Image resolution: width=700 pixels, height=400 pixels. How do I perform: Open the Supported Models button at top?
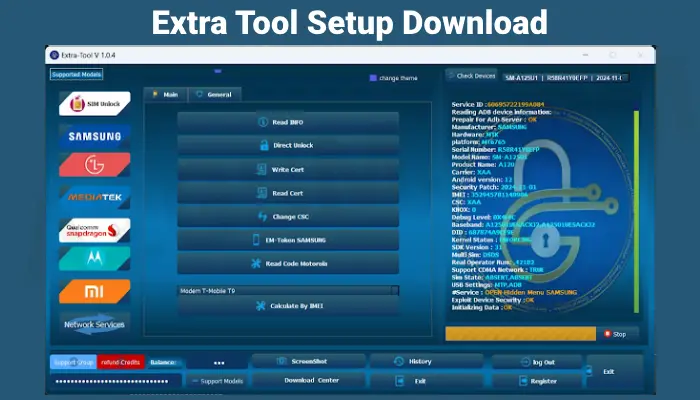76,75
